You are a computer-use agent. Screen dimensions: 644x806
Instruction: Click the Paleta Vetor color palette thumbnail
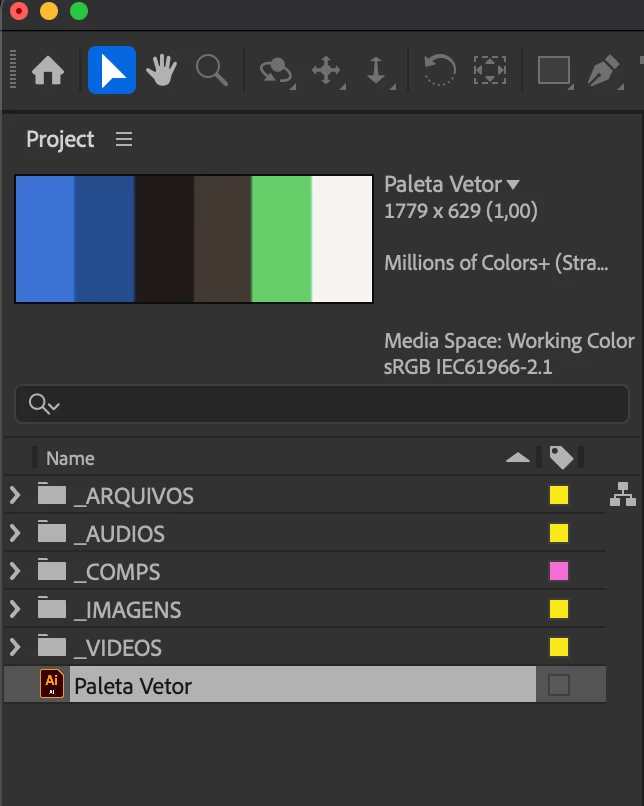coord(194,239)
